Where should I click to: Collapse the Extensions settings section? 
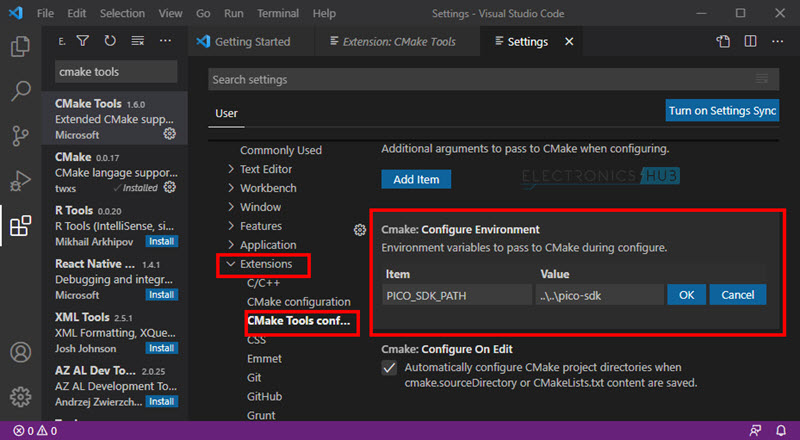231,265
